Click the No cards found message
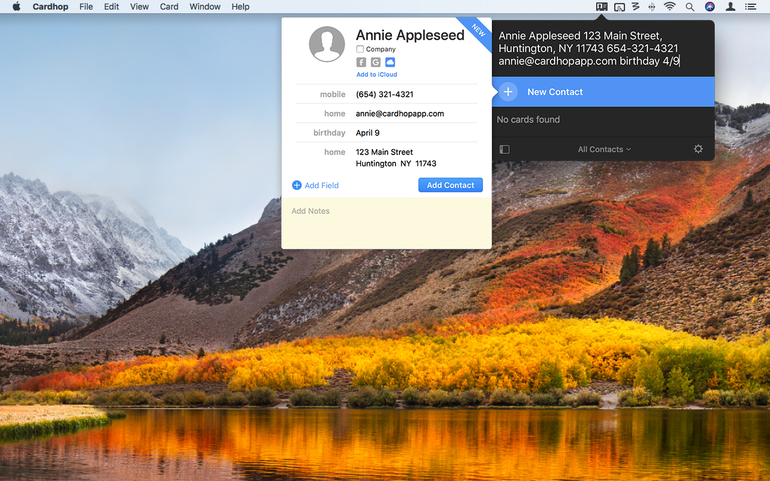The width and height of the screenshot is (770, 481). click(x=528, y=119)
